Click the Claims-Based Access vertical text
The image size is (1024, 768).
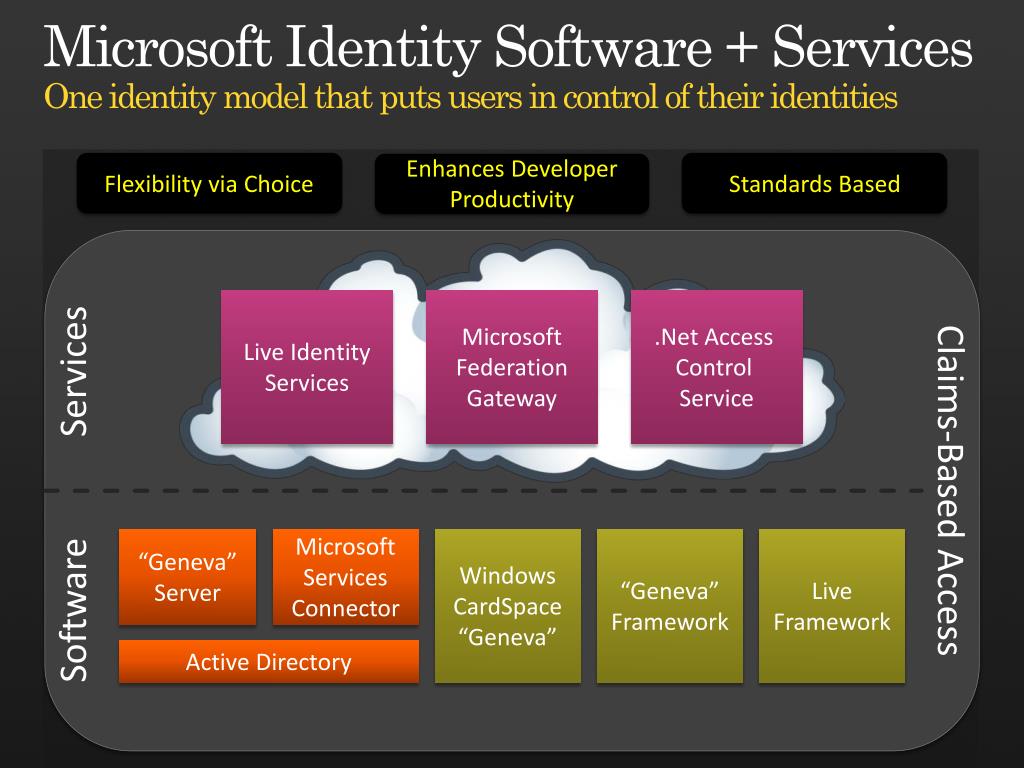[950, 490]
